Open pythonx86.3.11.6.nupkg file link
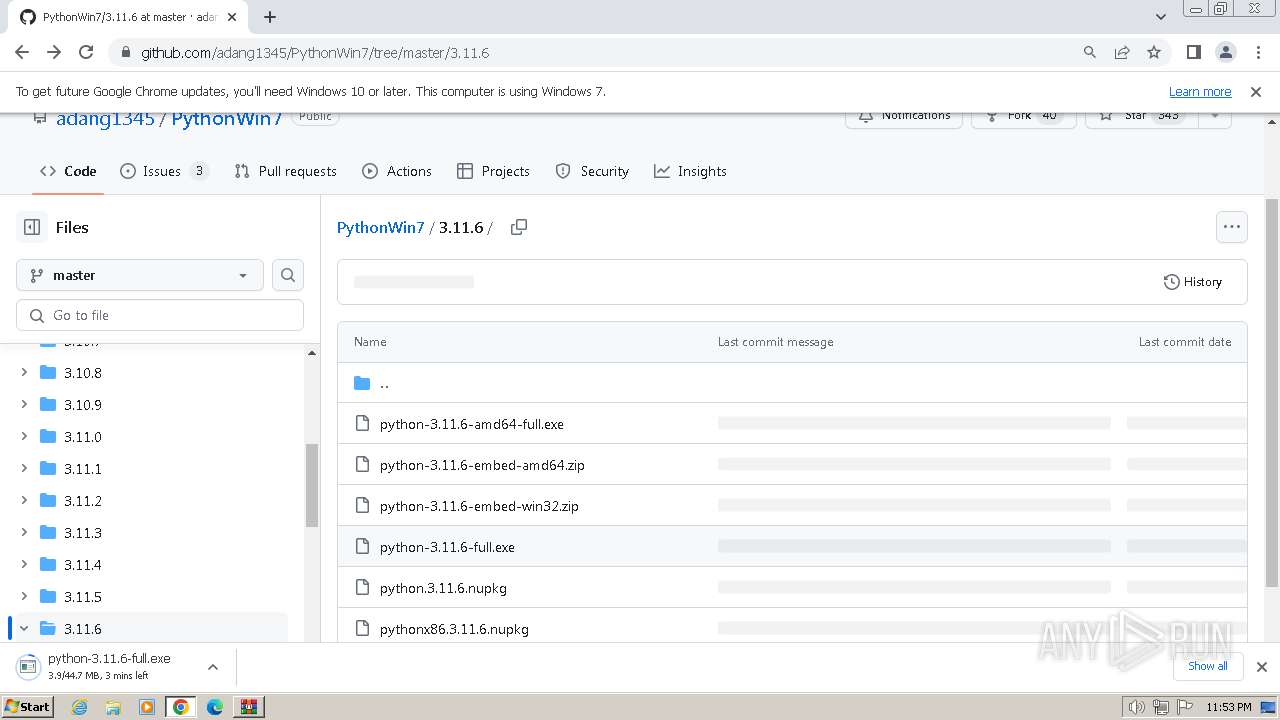Viewport: 1280px width, 720px height. tap(454, 629)
